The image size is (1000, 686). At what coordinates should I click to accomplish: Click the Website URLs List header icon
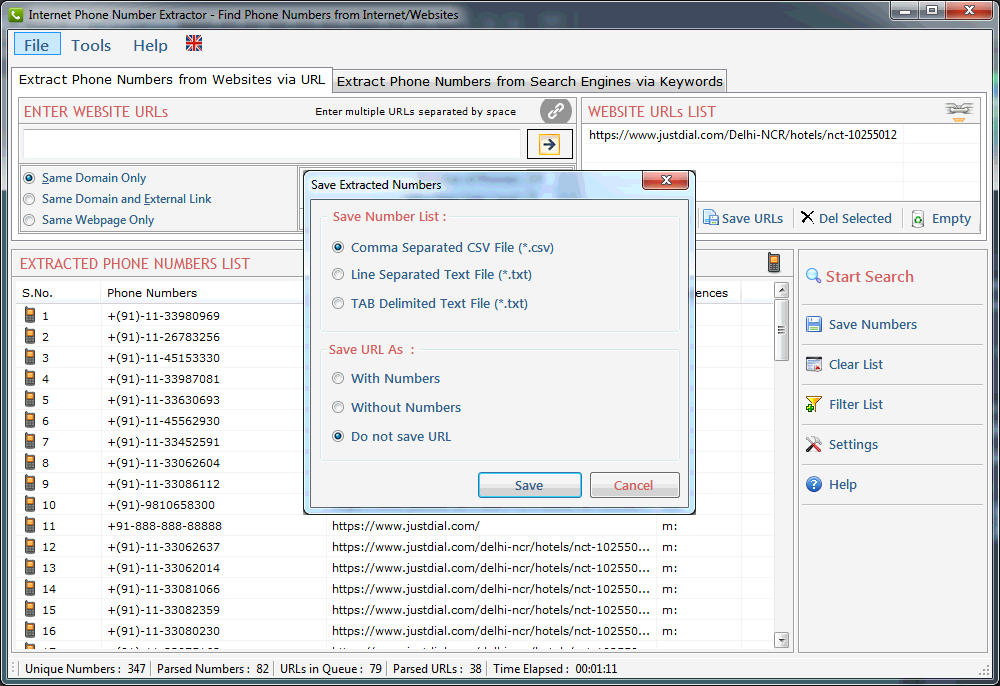[959, 111]
